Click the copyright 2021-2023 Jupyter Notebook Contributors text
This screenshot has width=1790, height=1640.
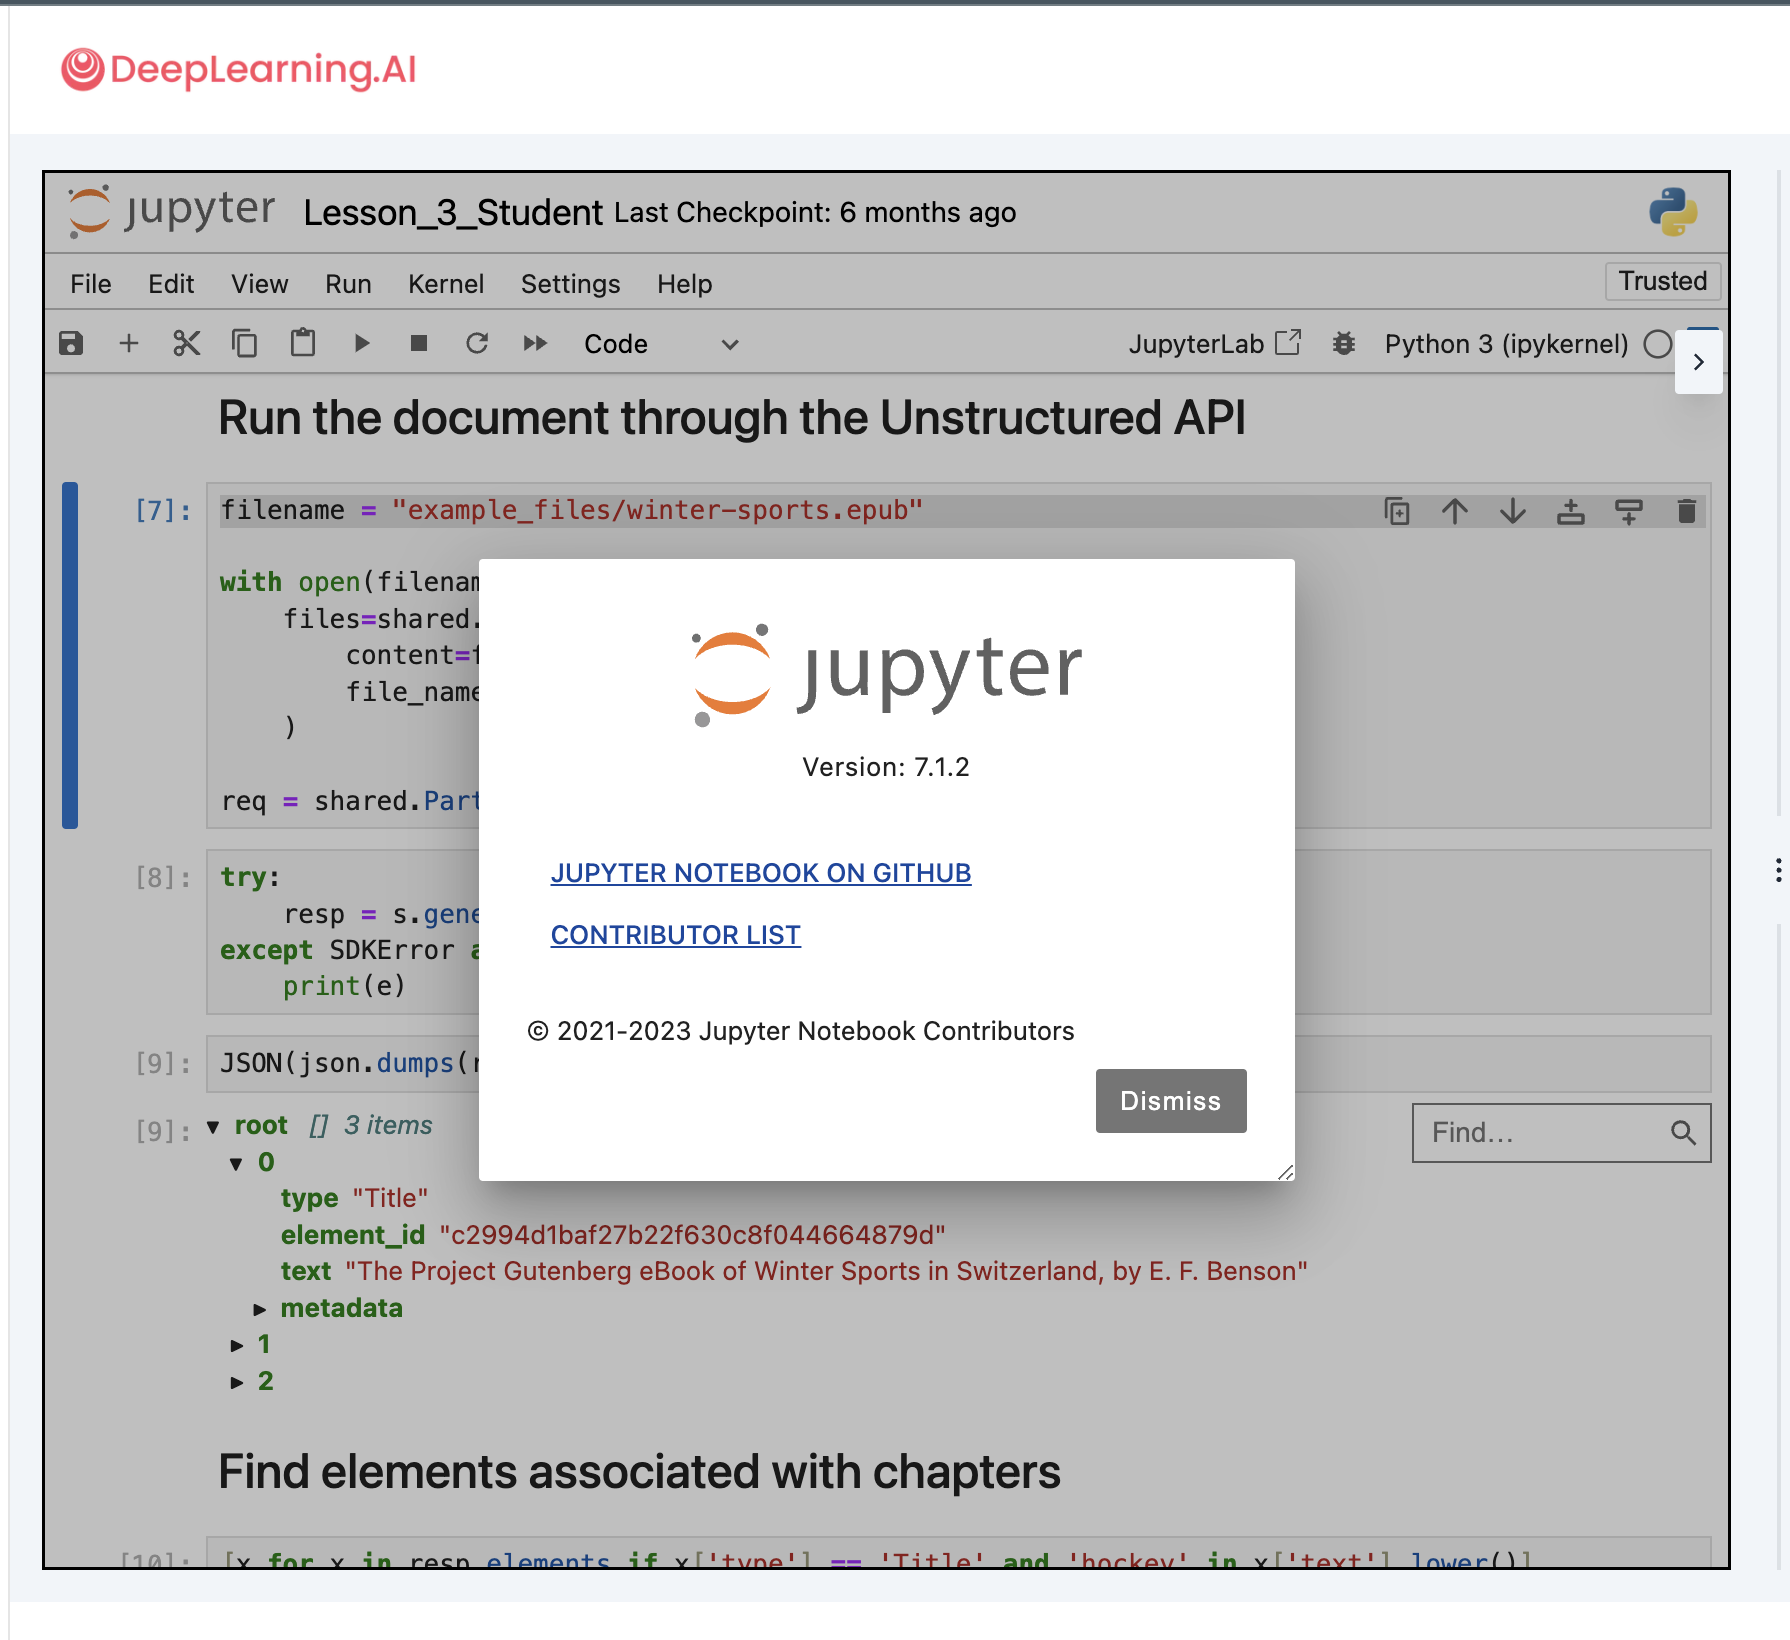tap(801, 1031)
